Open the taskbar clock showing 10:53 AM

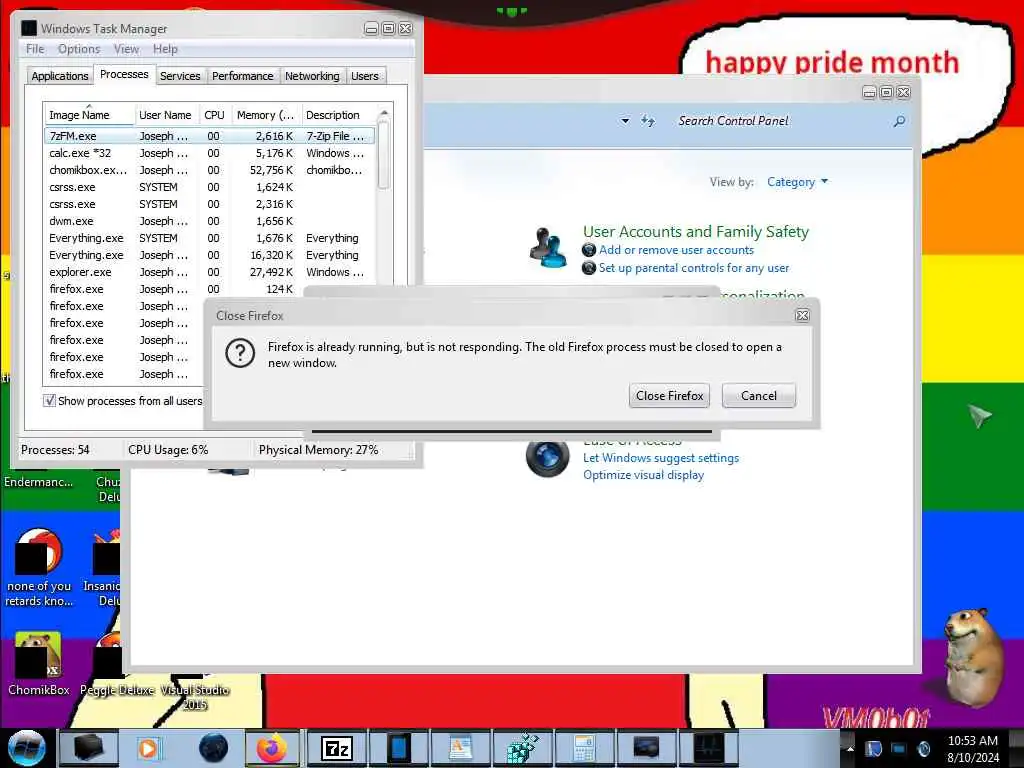click(972, 749)
